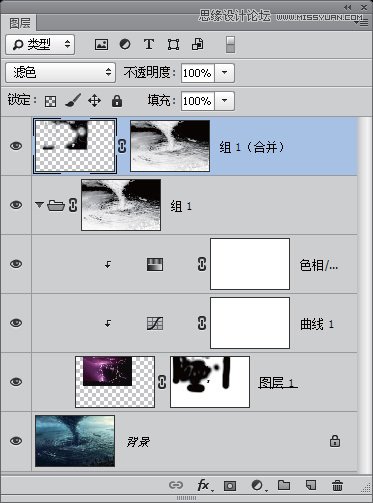Open the fx layer style menu
This screenshot has height=503, width=373.
[204, 485]
